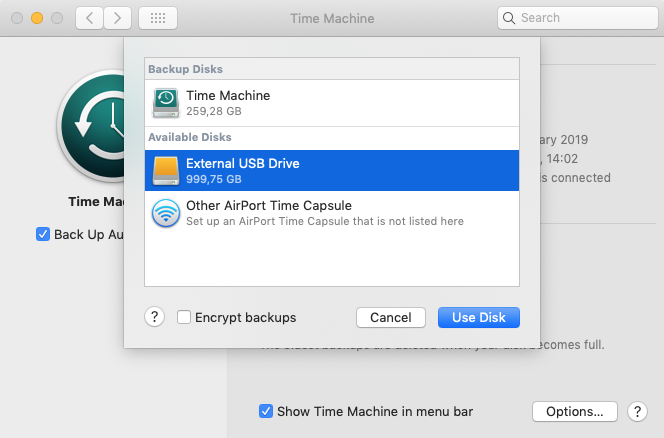Screen dimensions: 664x438
Task: Toggle Back Up Automatically checkbox
Action: pos(42,234)
